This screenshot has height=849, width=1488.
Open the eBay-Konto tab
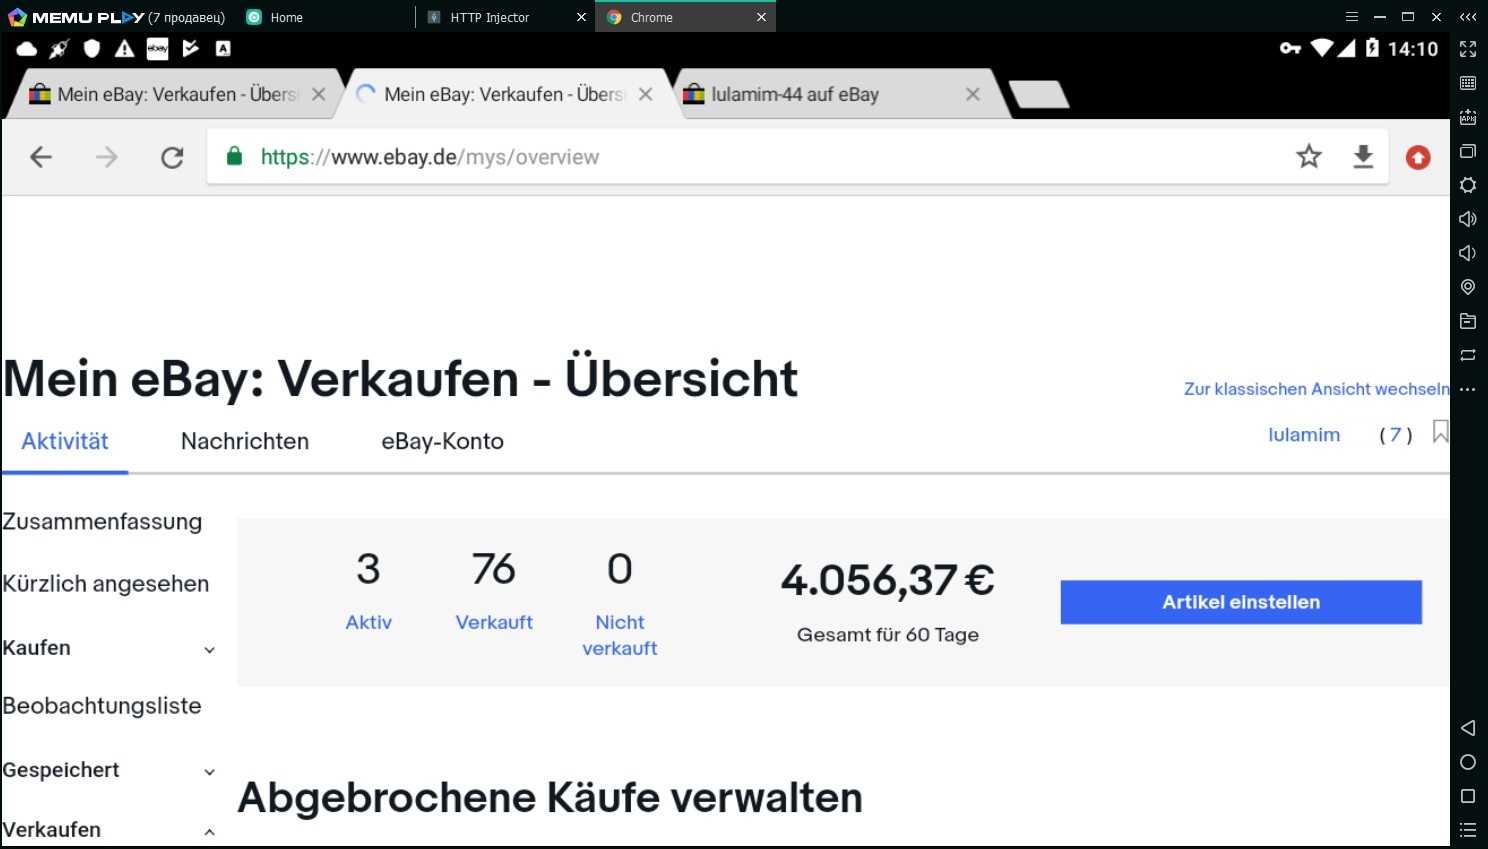click(x=442, y=441)
